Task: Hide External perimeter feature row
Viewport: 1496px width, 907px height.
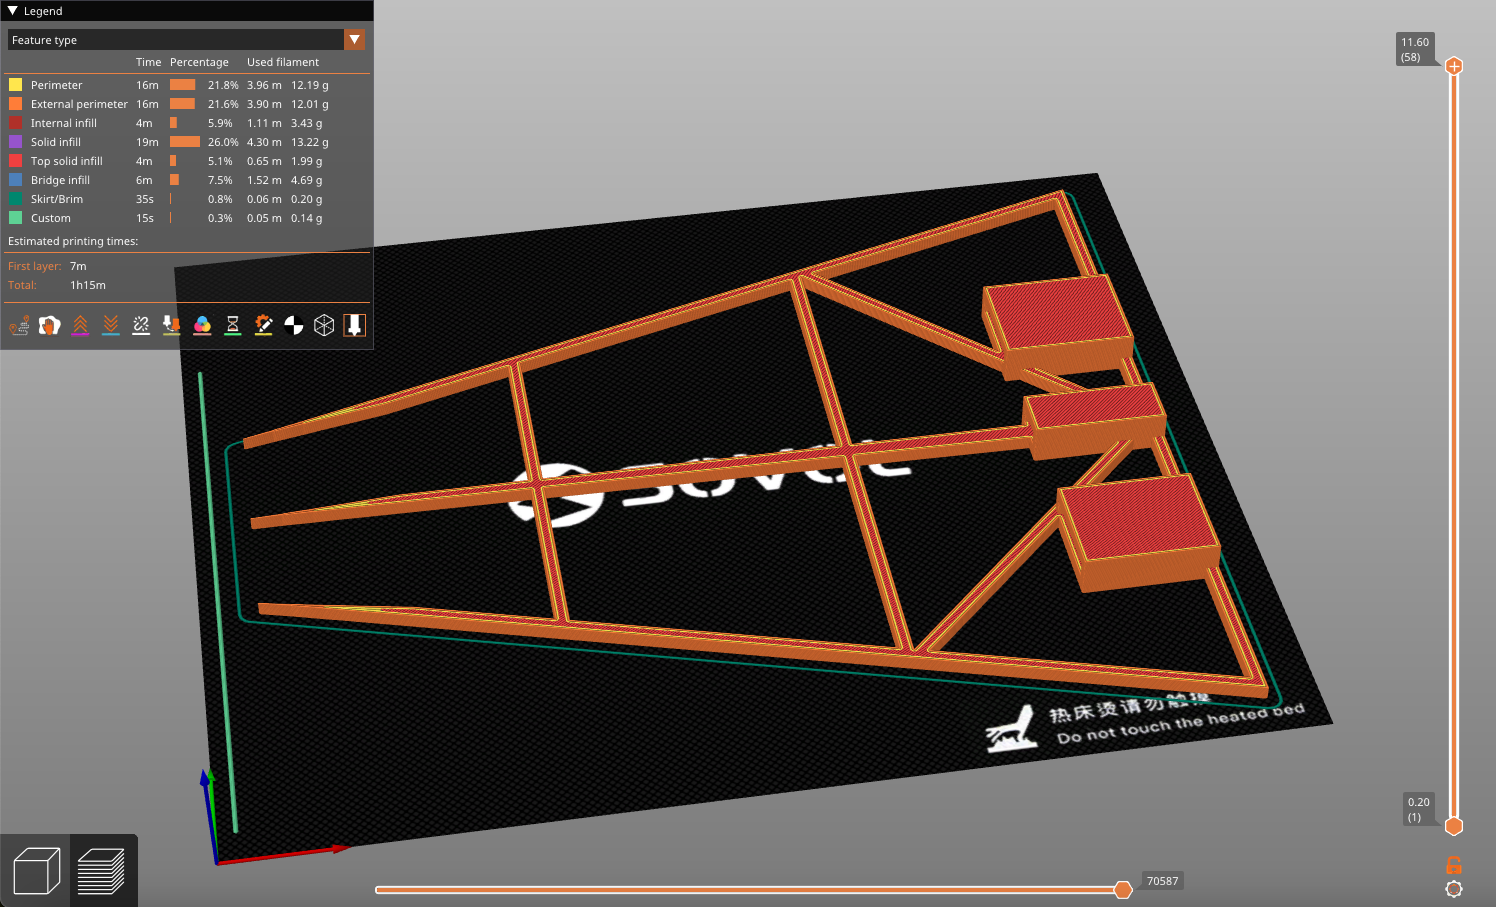Action: click(188, 104)
